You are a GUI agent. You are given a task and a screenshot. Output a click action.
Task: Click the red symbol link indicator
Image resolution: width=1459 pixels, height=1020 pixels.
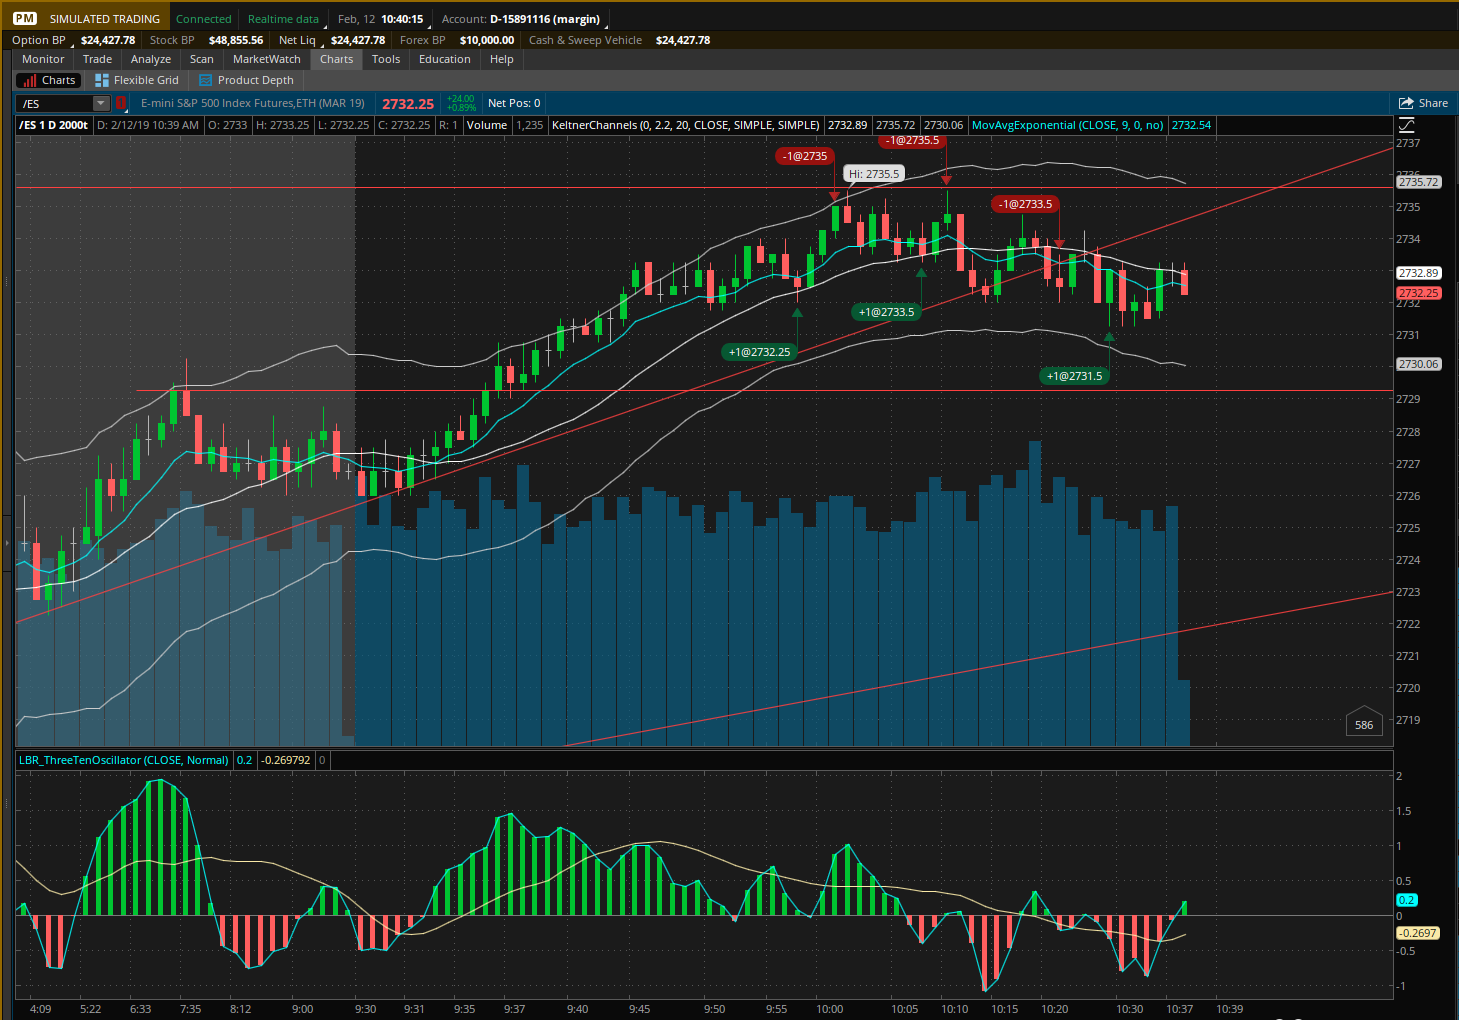coord(121,103)
